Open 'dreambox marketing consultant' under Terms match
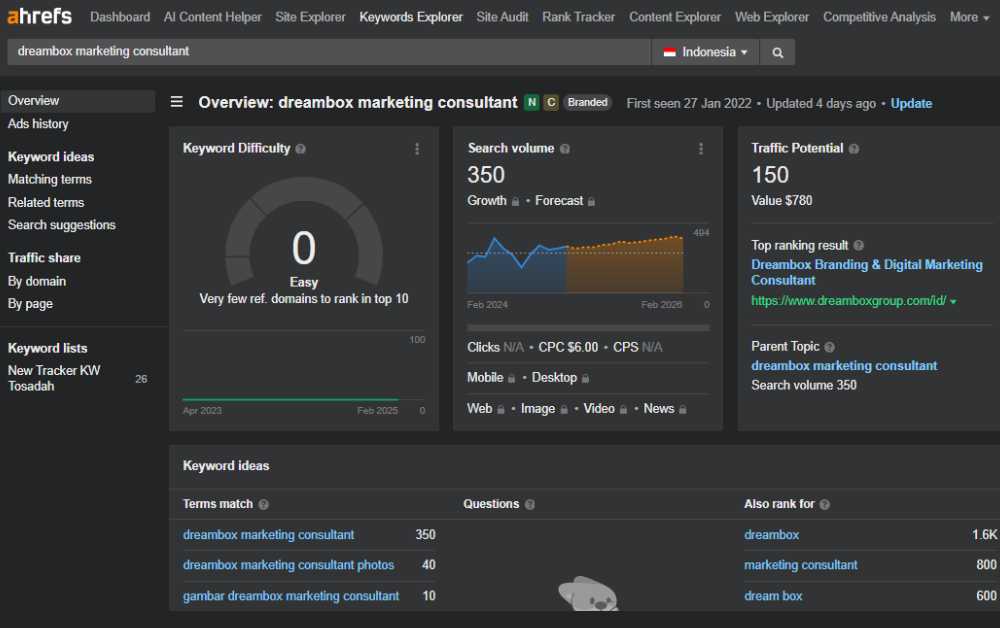This screenshot has height=628, width=1000. pos(268,535)
